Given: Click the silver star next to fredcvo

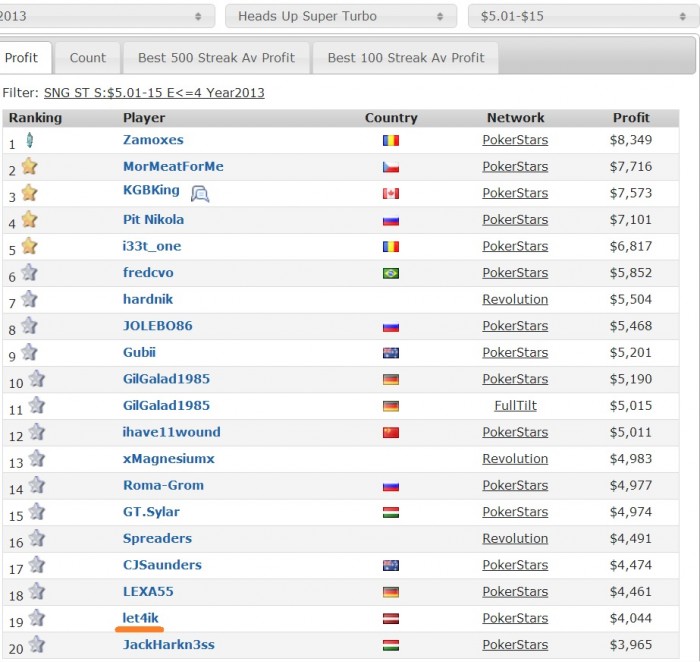Looking at the screenshot, I should 29,272.
